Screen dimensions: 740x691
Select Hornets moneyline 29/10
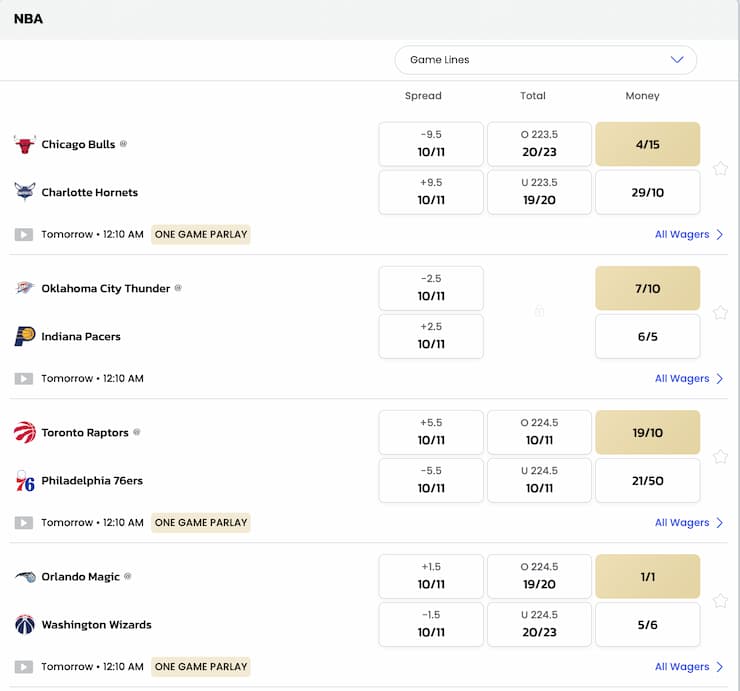point(648,192)
